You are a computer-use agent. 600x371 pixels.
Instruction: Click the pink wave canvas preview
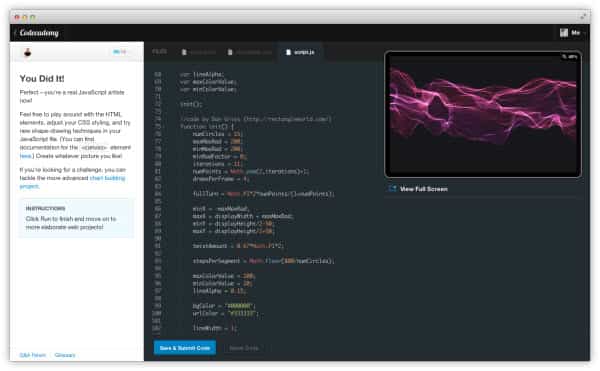click(483, 114)
